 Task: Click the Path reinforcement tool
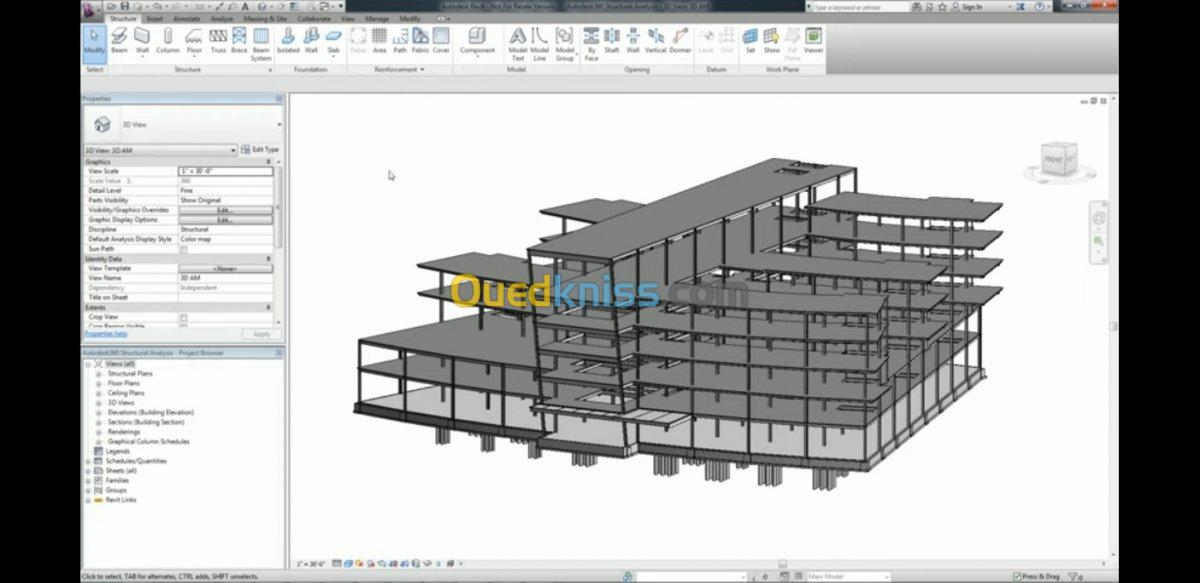pyautogui.click(x=400, y=41)
